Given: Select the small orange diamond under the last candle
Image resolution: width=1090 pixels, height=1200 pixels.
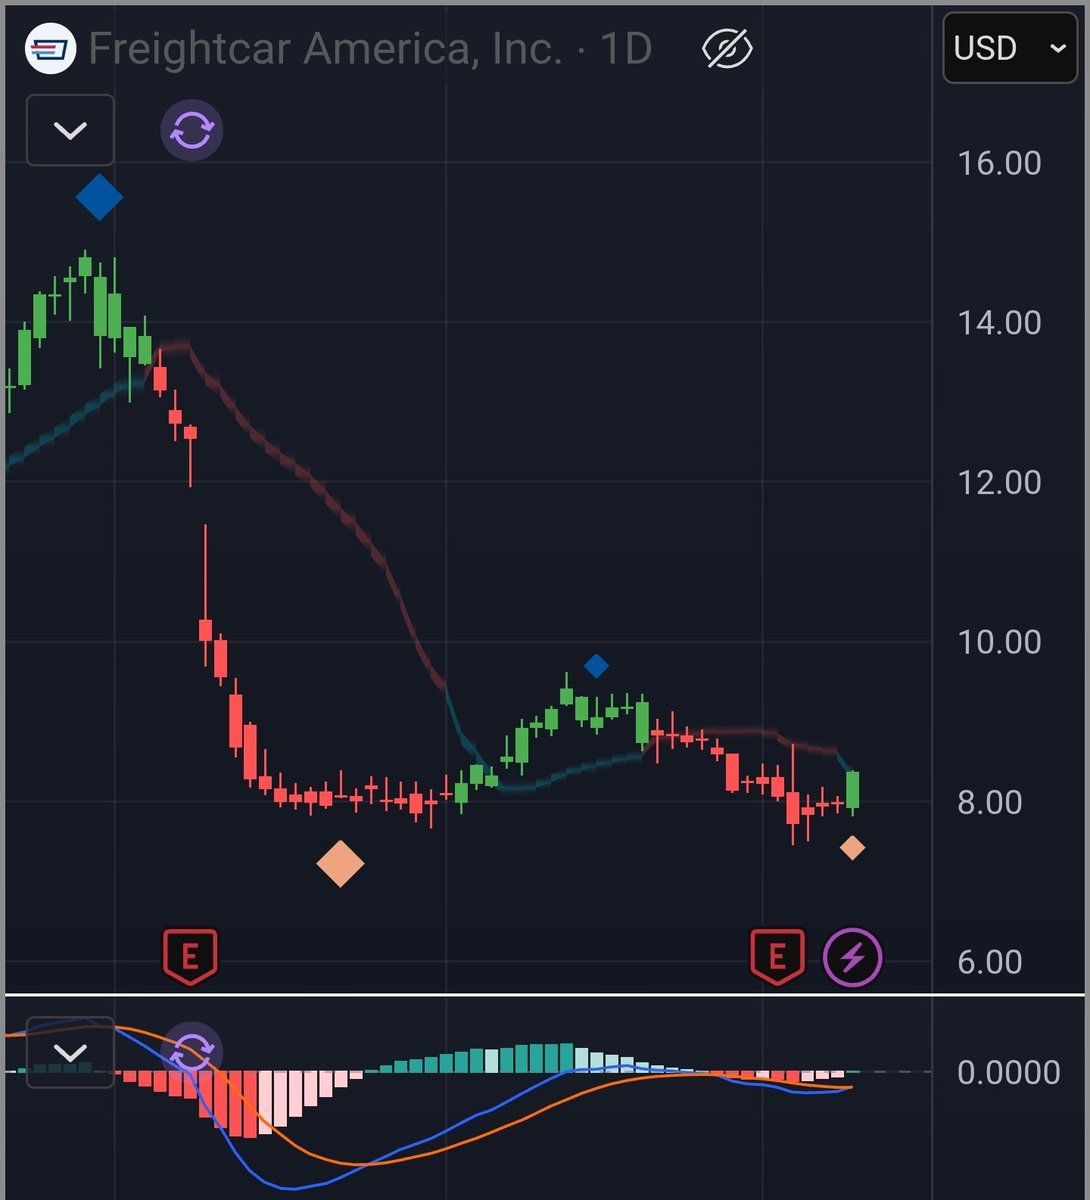Looking at the screenshot, I should (852, 848).
